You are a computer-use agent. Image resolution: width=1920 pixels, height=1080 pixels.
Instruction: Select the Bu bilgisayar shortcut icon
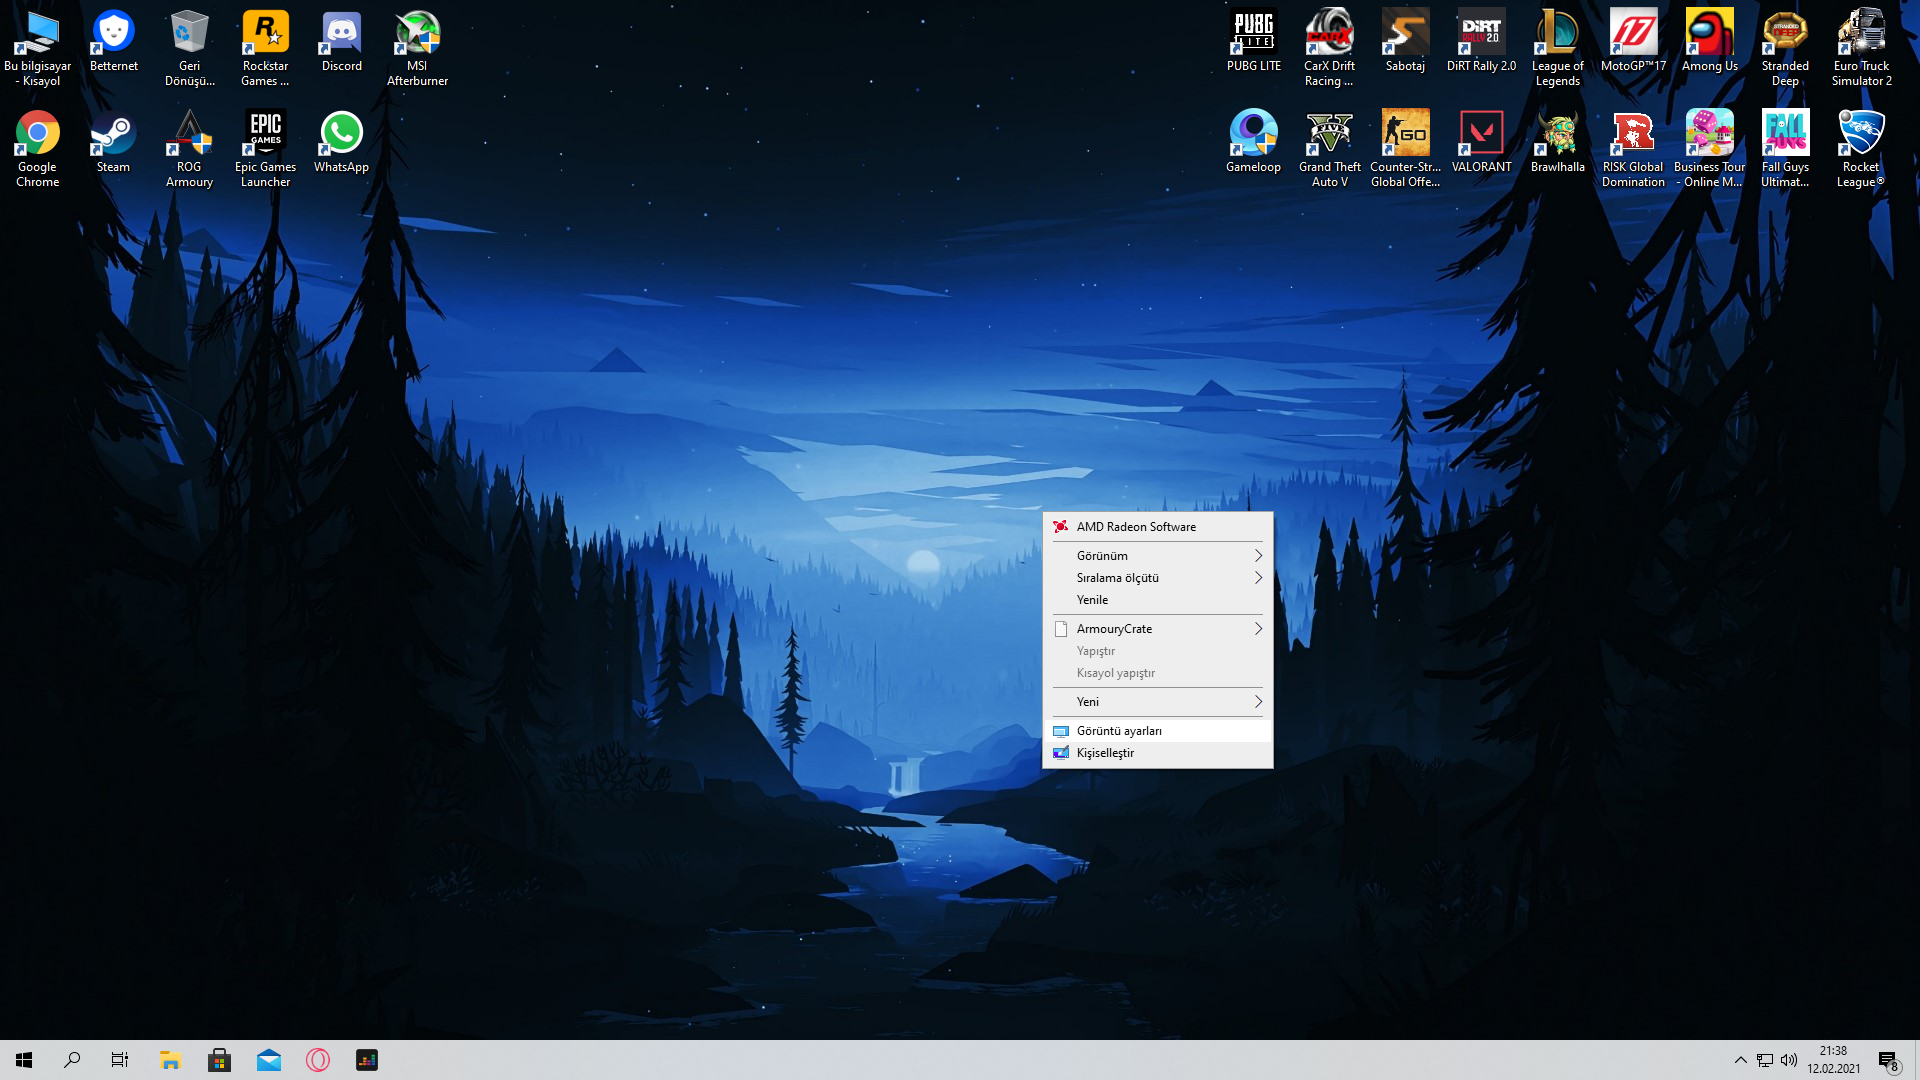[x=38, y=48]
